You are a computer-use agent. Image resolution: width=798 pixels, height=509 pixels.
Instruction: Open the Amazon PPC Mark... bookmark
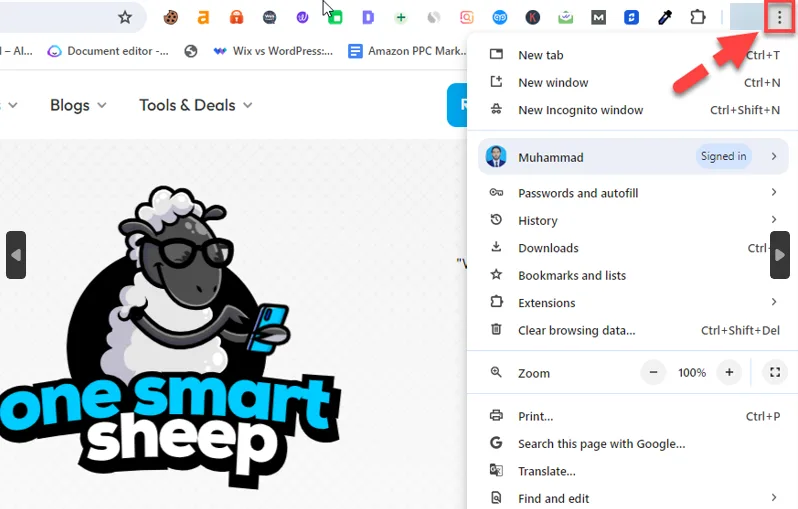coord(407,51)
